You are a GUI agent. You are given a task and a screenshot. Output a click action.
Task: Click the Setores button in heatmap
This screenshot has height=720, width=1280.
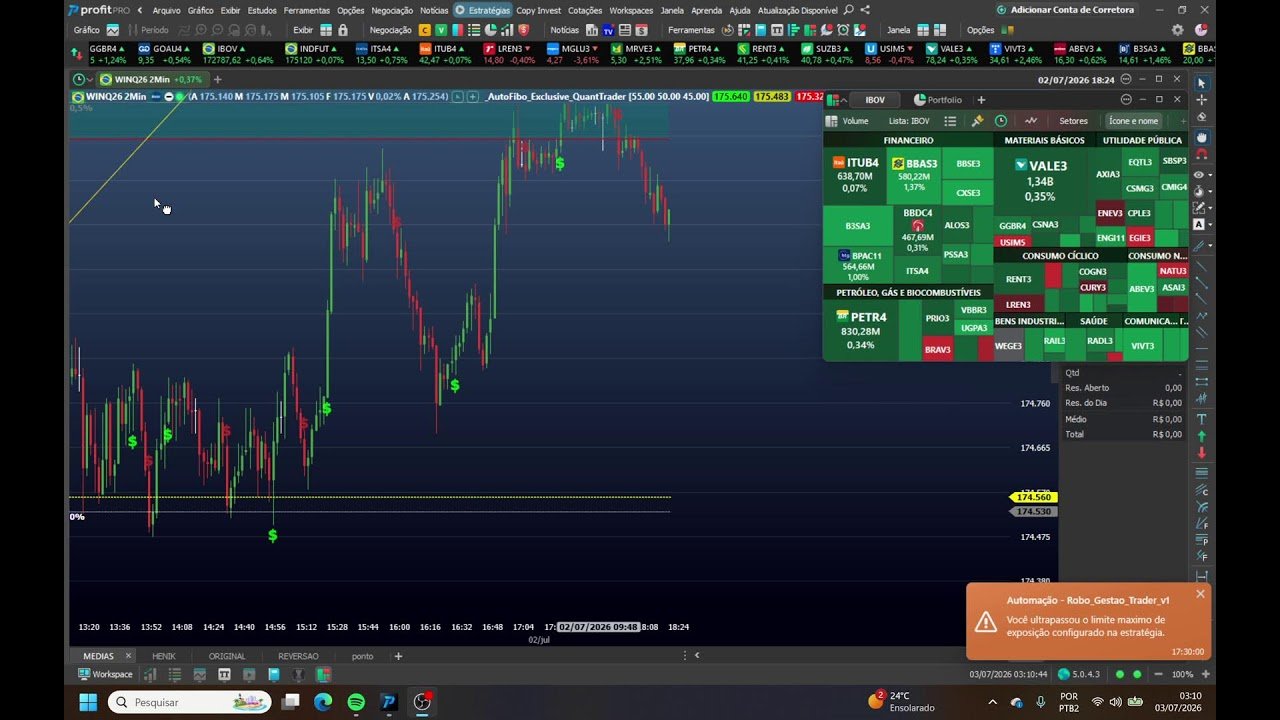(1073, 121)
